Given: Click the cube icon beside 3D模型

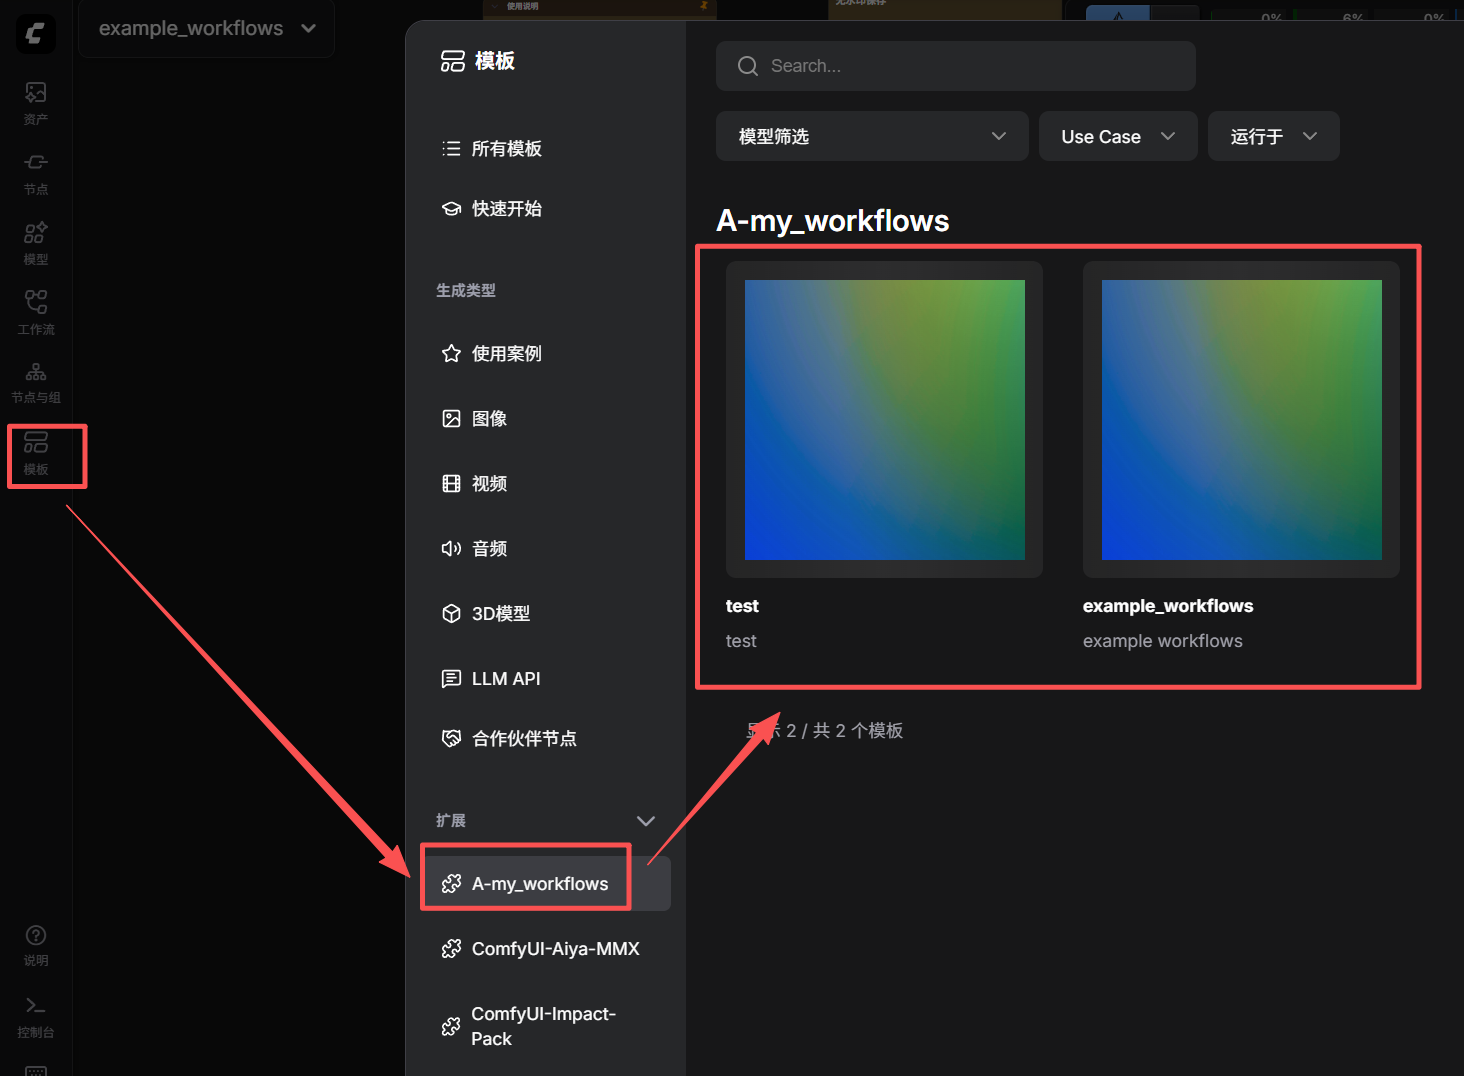Looking at the screenshot, I should pos(451,614).
